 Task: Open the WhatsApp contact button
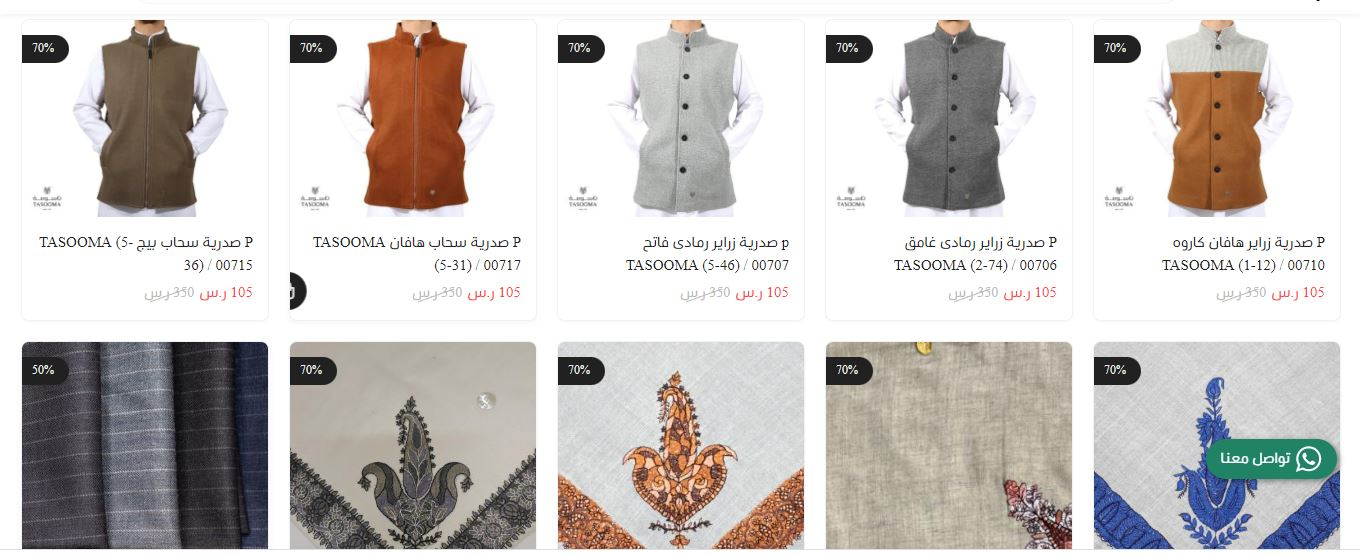(x=1271, y=459)
